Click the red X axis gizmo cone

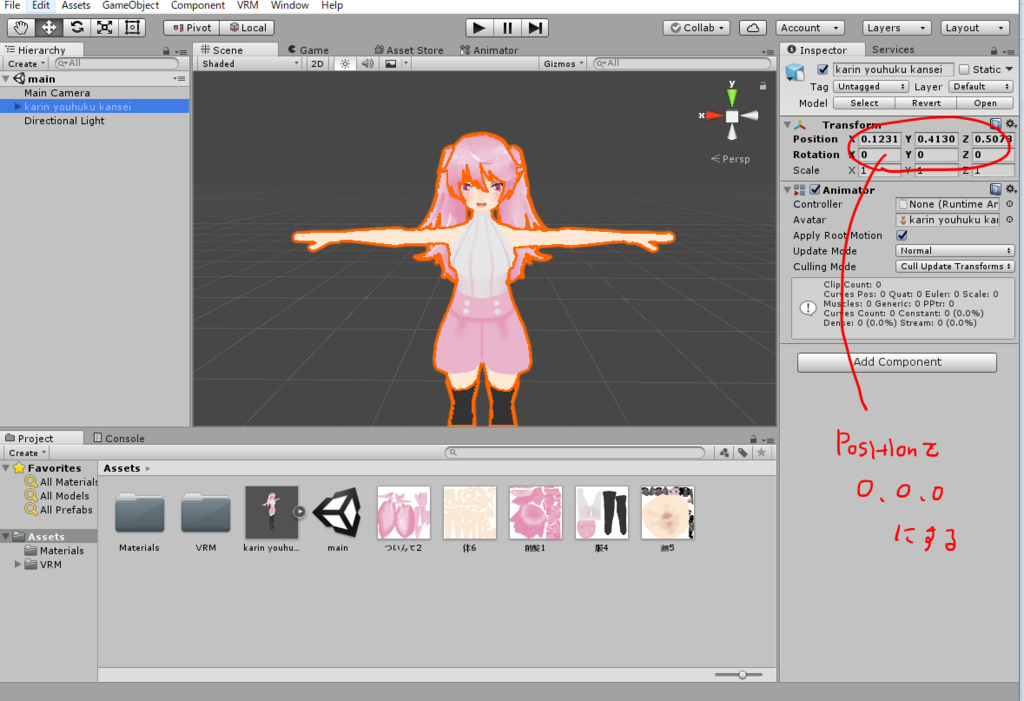tap(714, 116)
